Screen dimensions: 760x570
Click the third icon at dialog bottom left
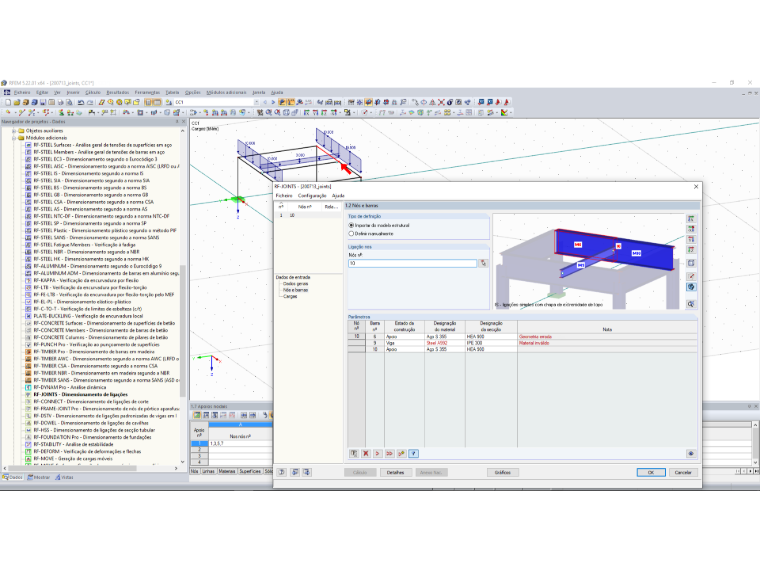coord(307,472)
